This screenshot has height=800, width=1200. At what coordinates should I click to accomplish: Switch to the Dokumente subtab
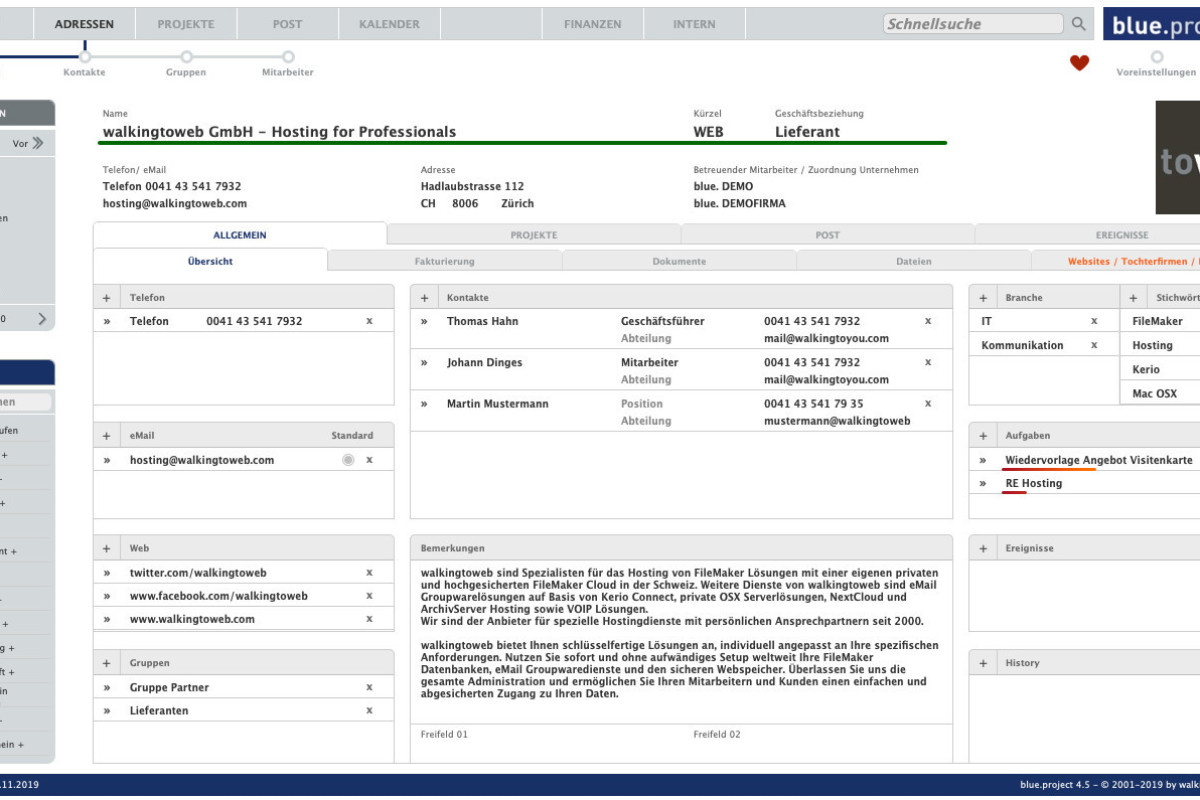679,261
